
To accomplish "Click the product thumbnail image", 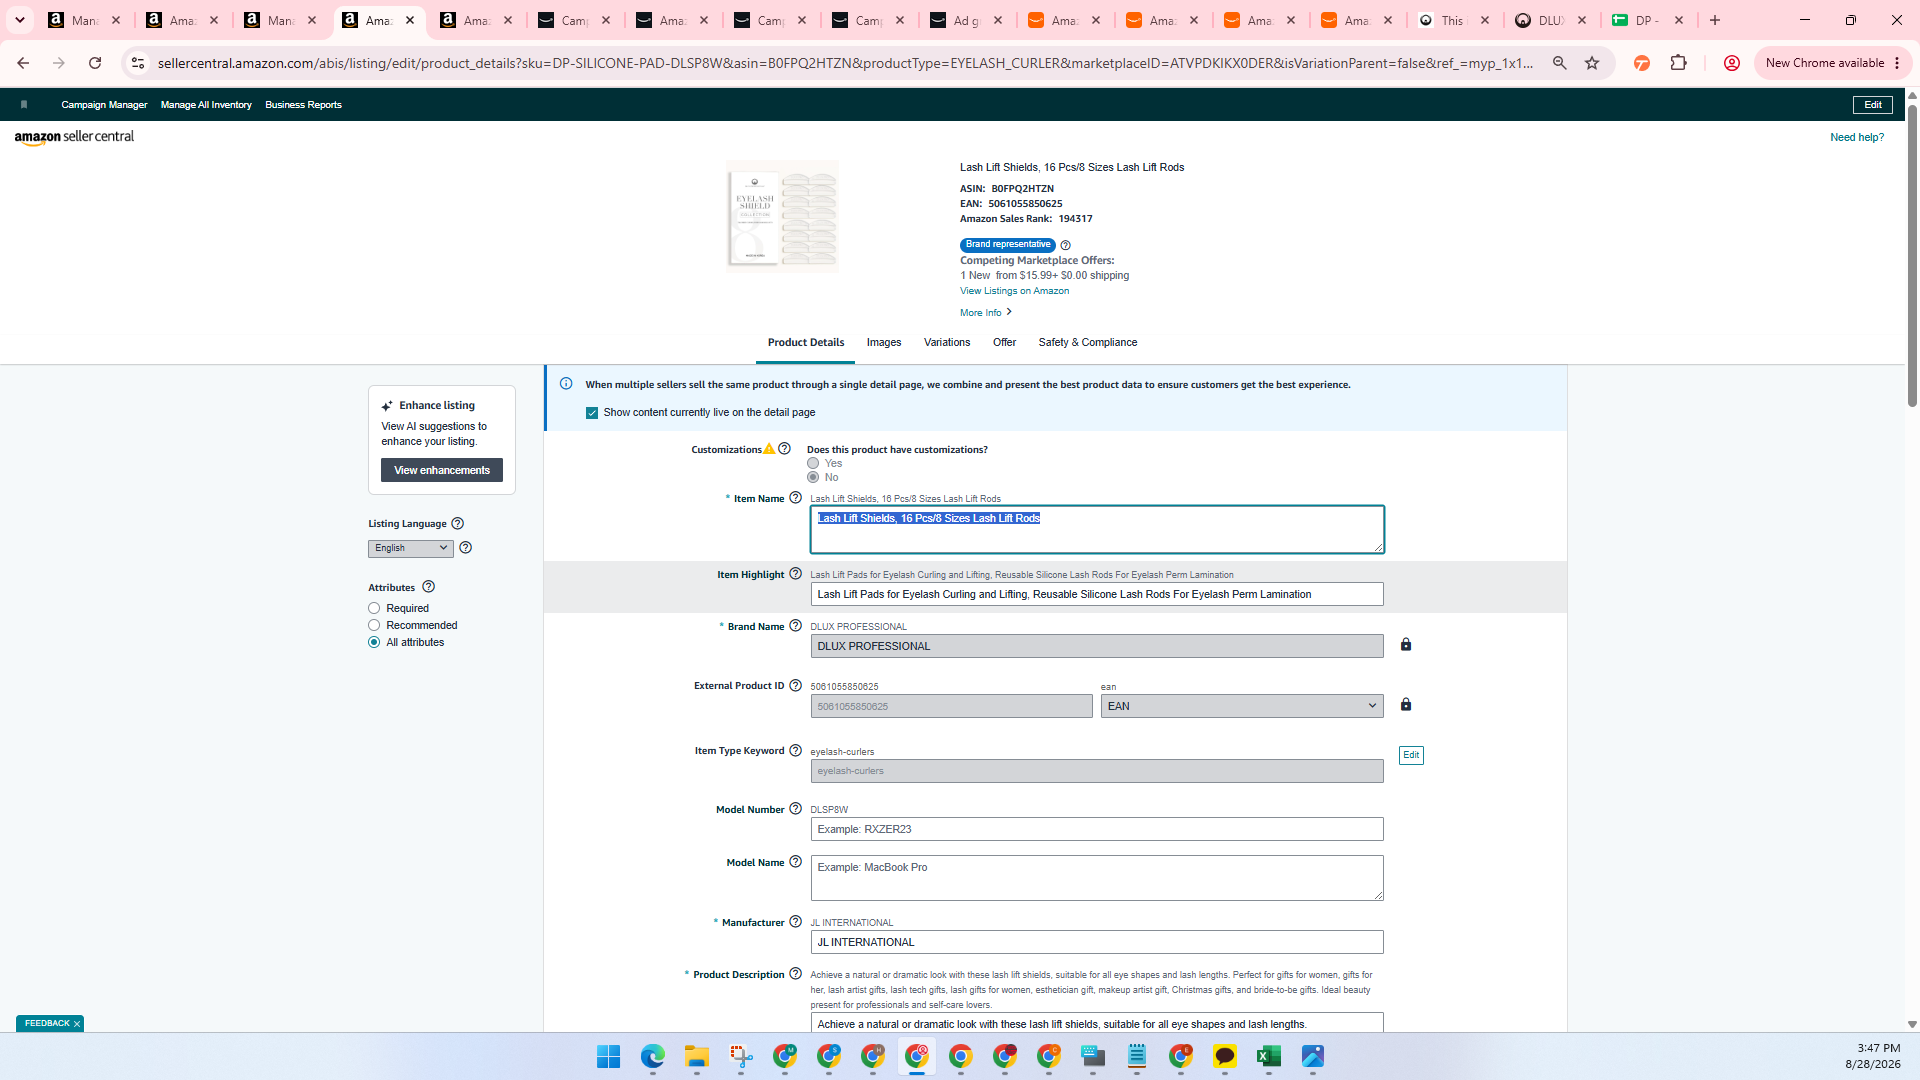I will click(x=782, y=216).
